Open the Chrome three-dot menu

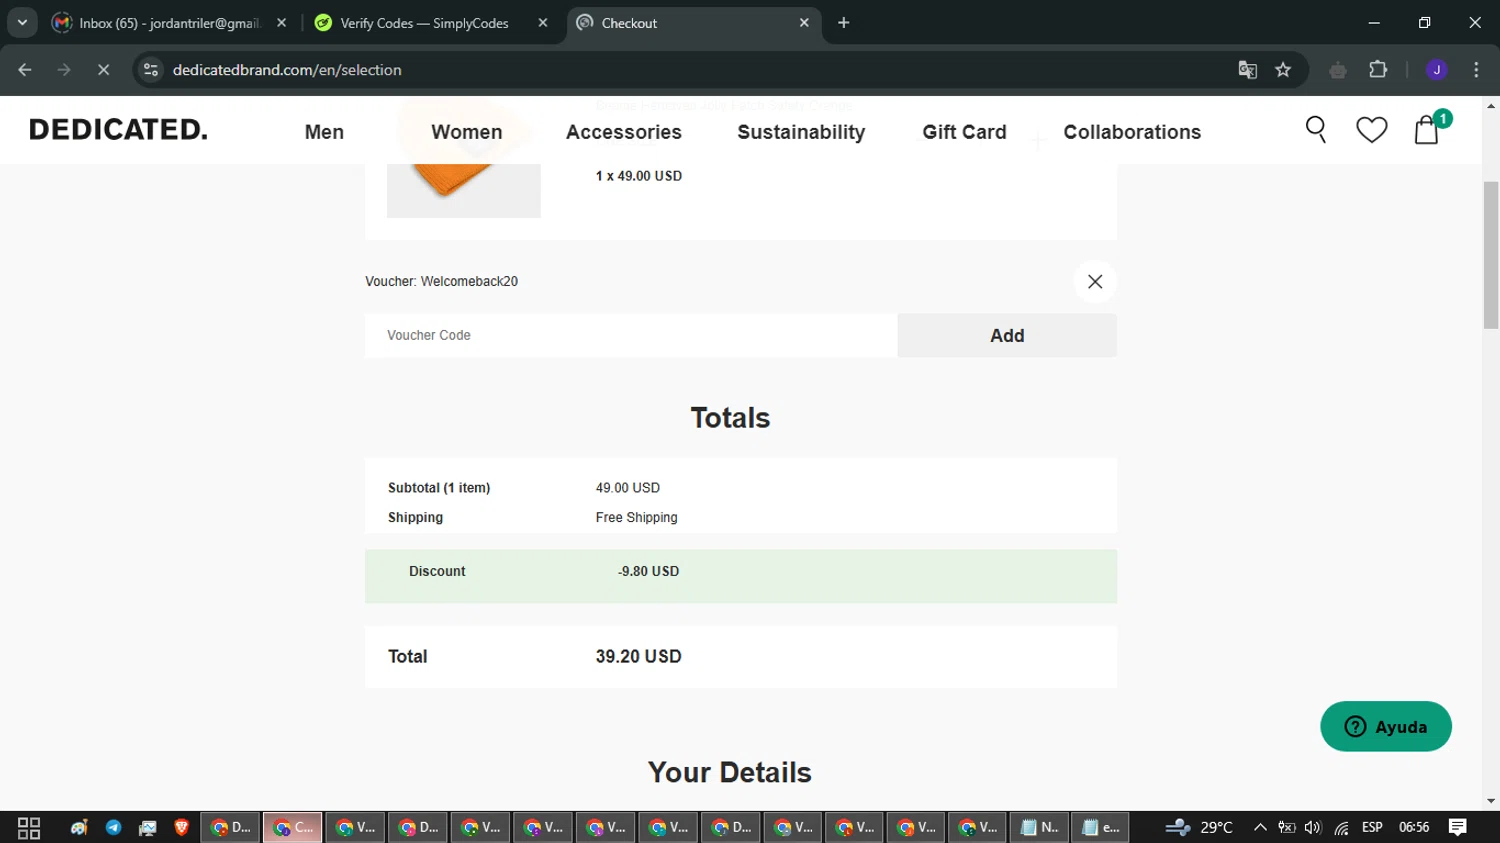(1476, 70)
